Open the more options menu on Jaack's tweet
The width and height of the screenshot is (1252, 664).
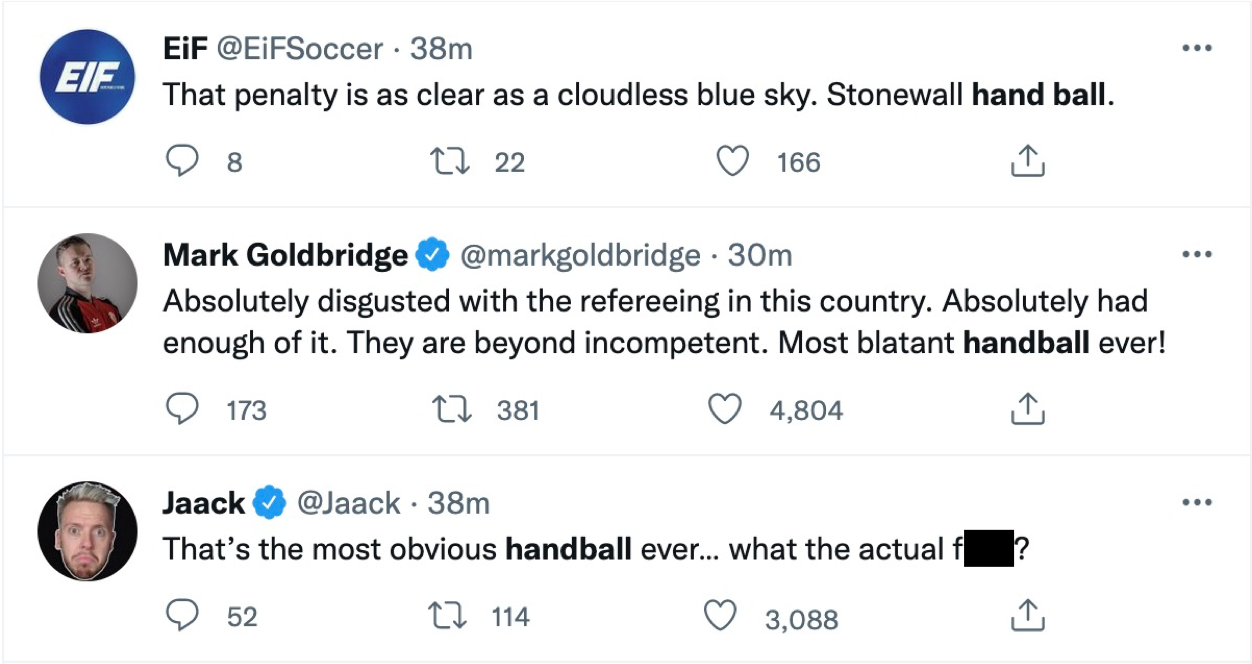coord(1197,501)
